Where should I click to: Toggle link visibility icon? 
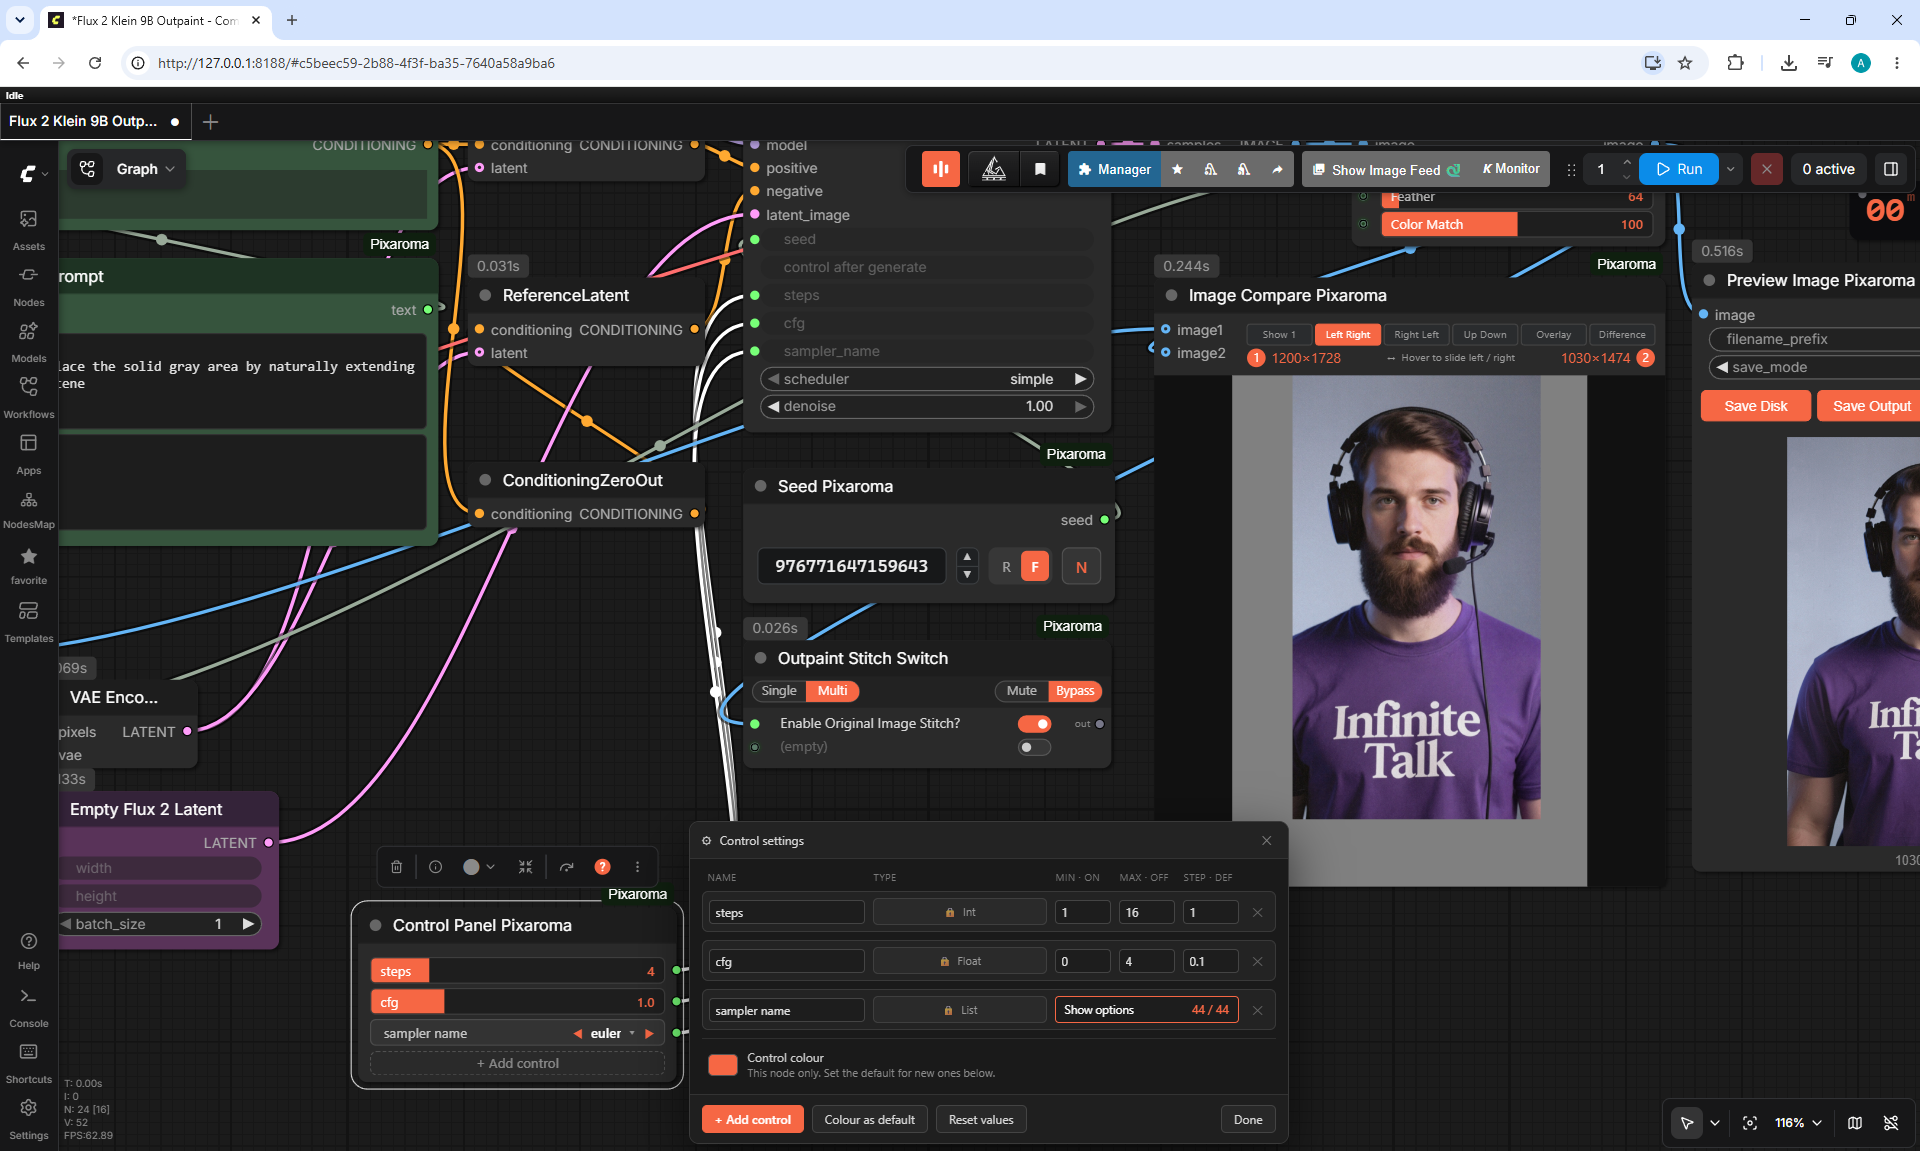coord(1891,1123)
